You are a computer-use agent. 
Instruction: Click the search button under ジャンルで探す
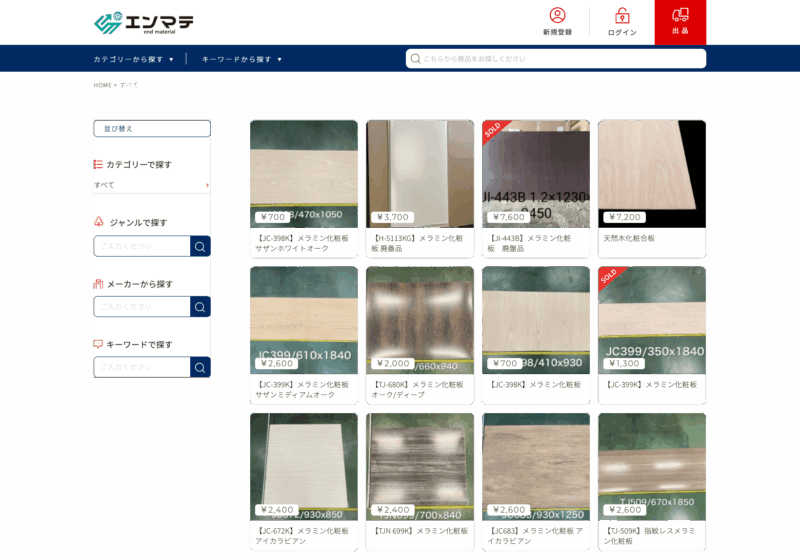pyautogui.click(x=200, y=246)
